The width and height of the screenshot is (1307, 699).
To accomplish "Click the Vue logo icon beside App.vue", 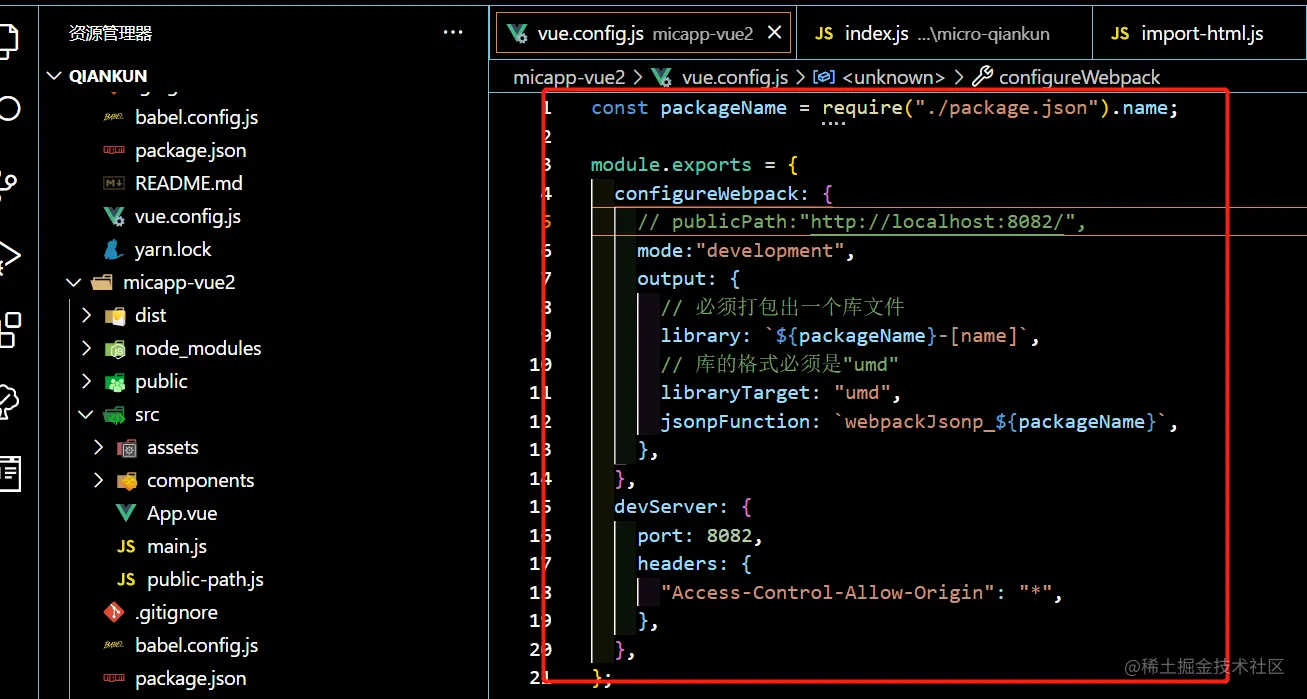I will click(x=126, y=513).
